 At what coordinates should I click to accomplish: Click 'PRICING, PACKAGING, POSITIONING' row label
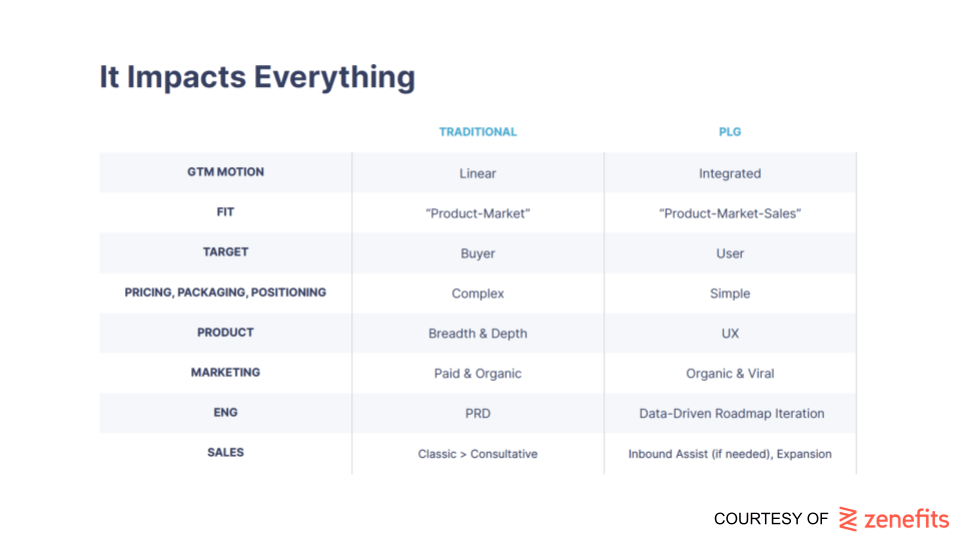pos(225,293)
